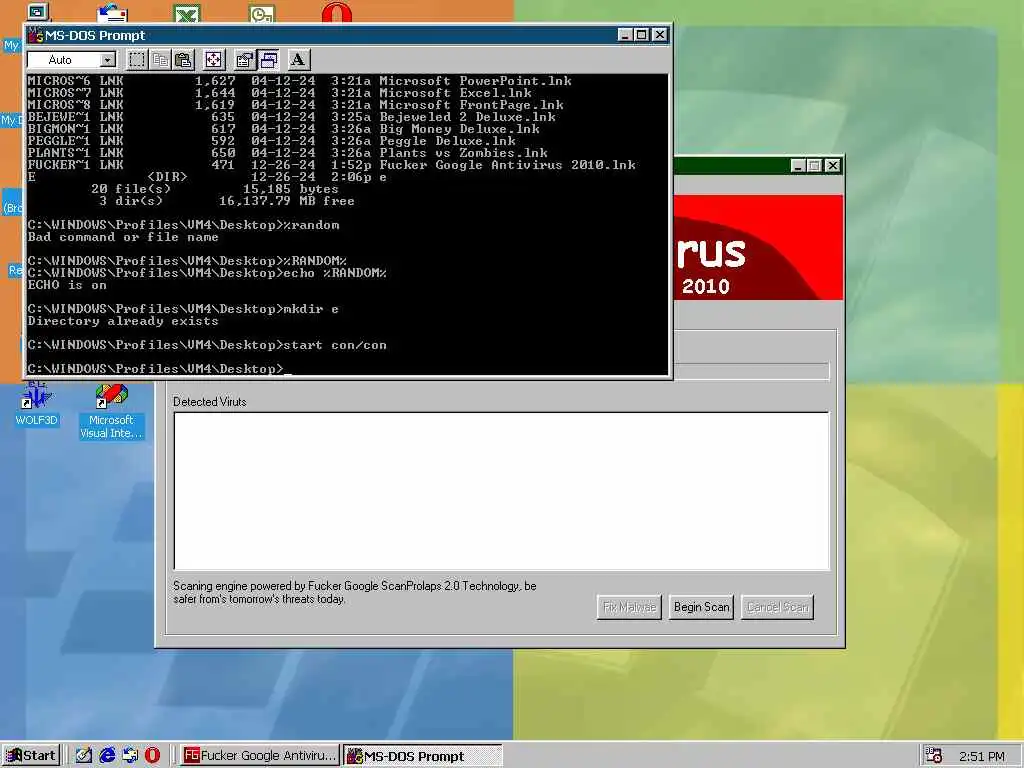Viewport: 1024px width, 768px height.
Task: Click the 'Microsoft PowerPoint.lnk' console line
Action: [300, 81]
